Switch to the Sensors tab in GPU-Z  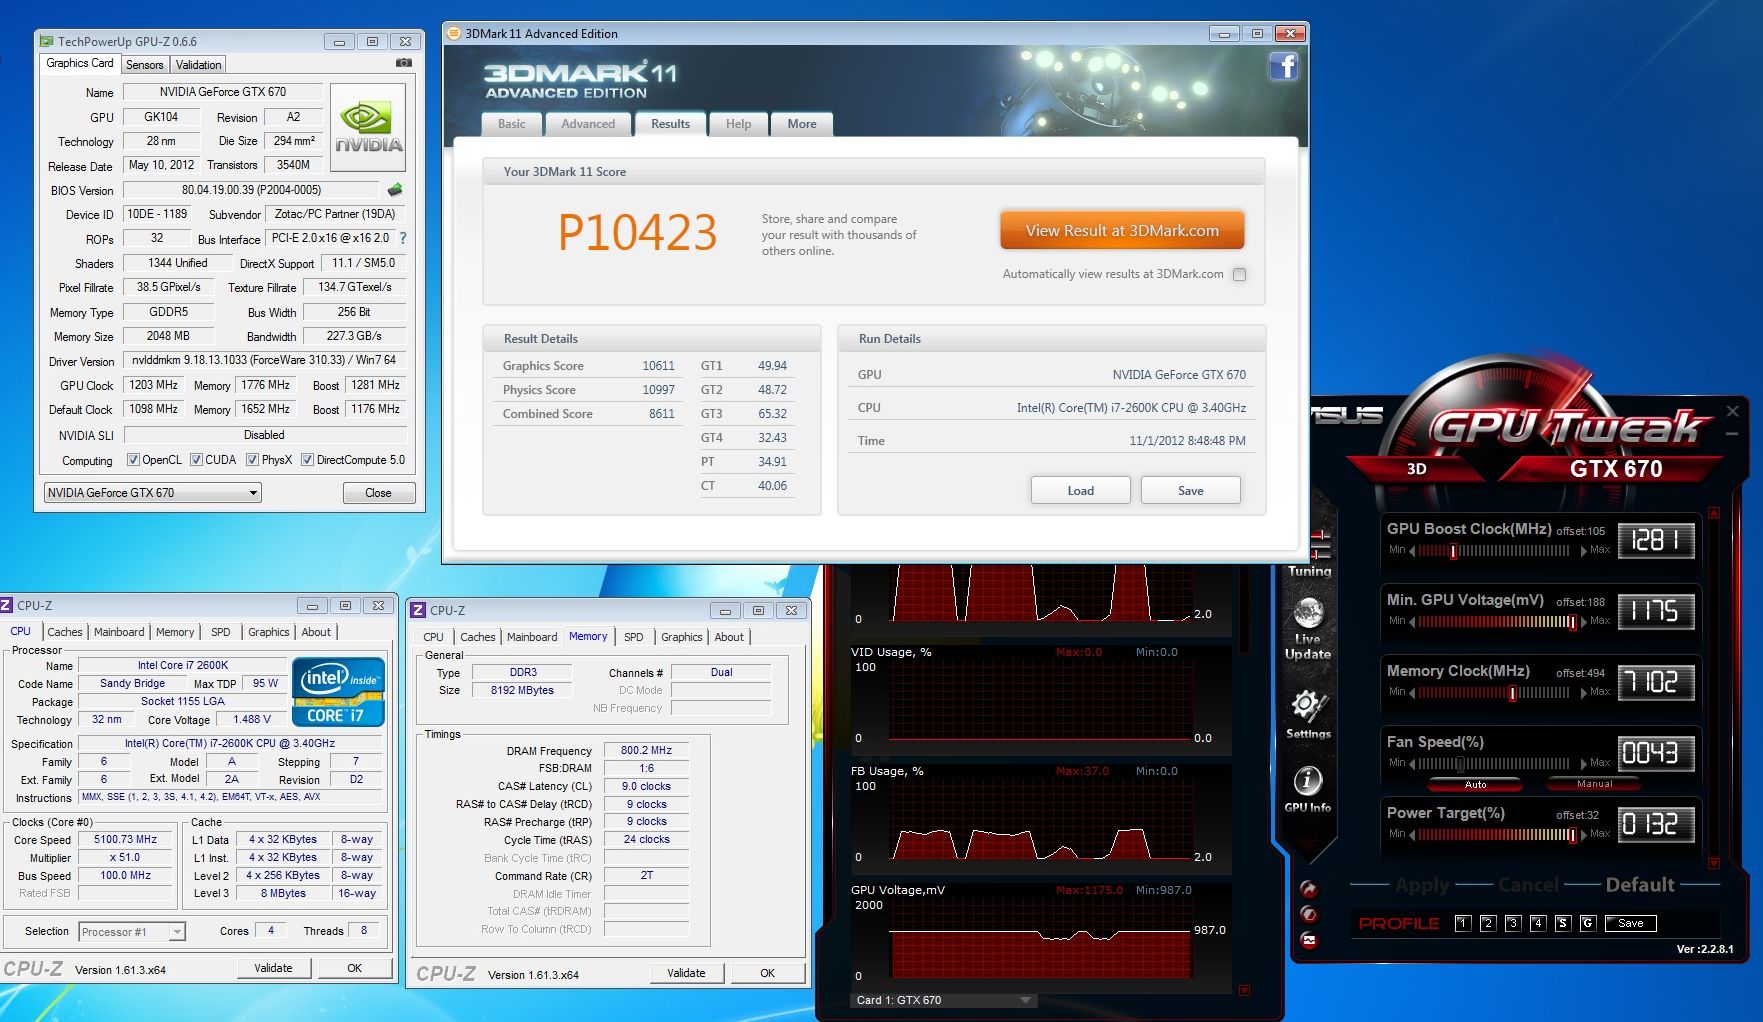144,65
